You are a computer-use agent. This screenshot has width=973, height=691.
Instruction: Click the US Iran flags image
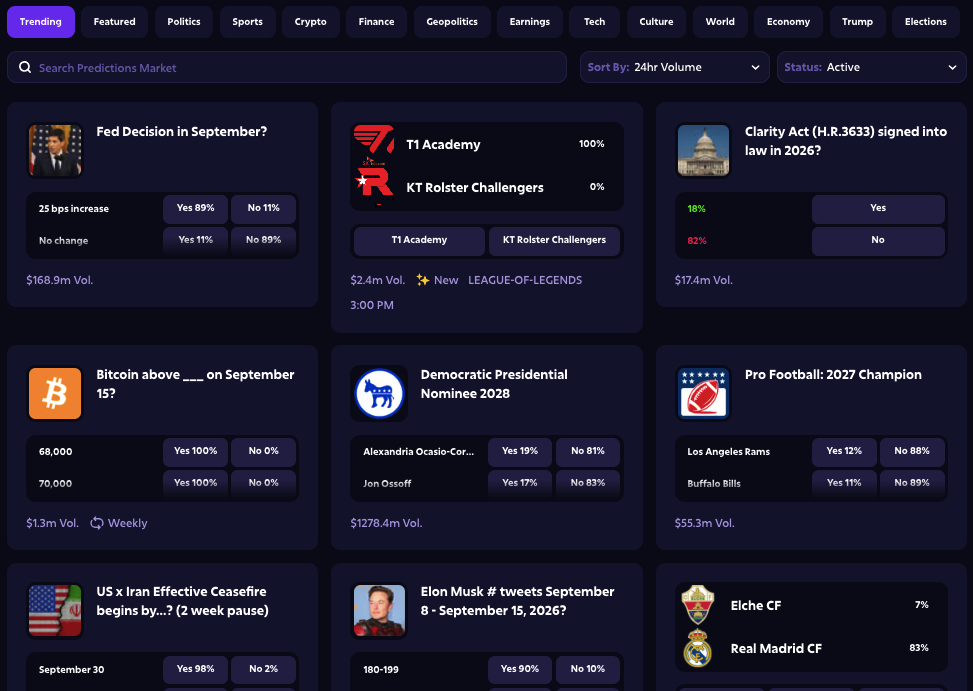pyautogui.click(x=55, y=610)
